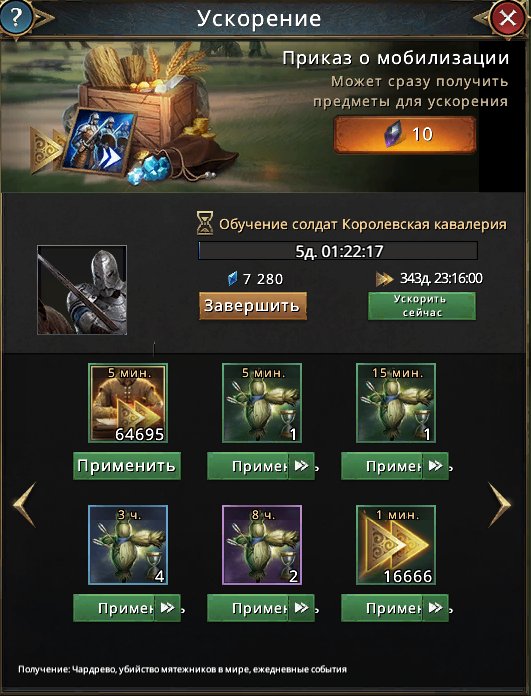531x696 pixels.
Task: Click the training progress bar timer
Action: pyautogui.click(x=338, y=251)
